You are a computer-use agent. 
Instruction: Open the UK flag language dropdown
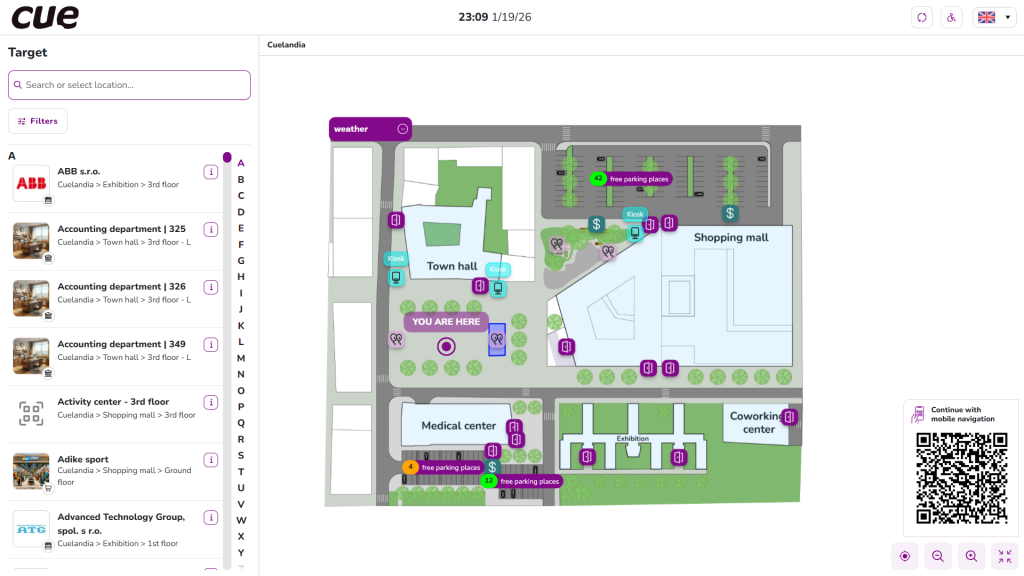tap(994, 18)
